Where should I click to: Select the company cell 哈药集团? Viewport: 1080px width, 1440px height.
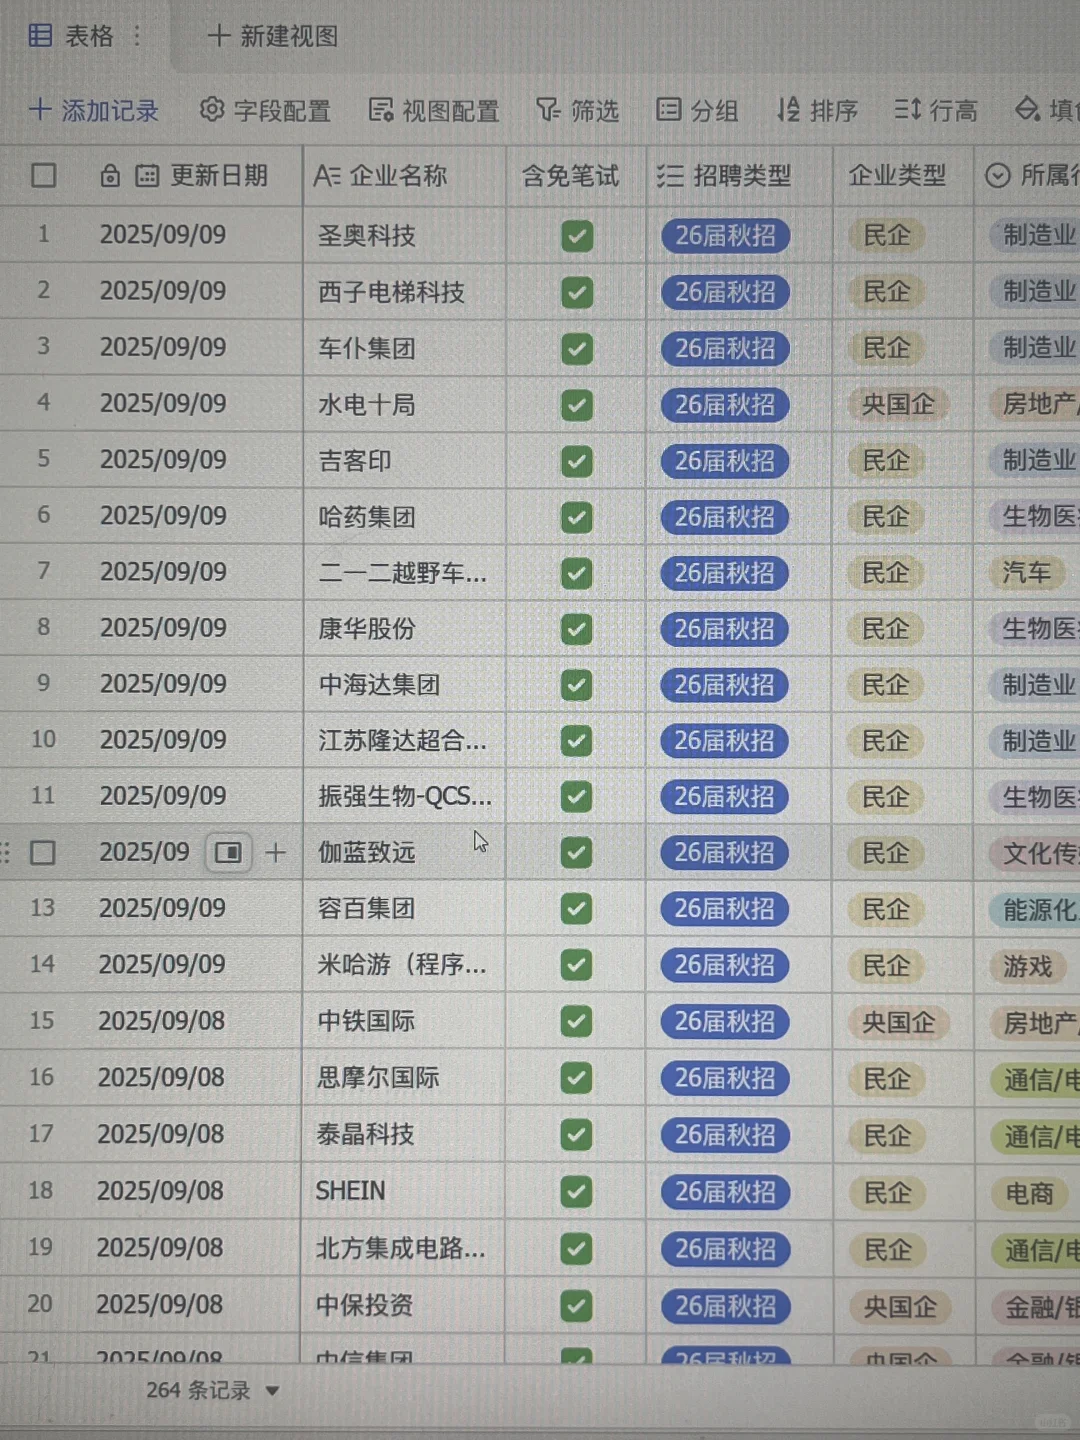(x=404, y=516)
